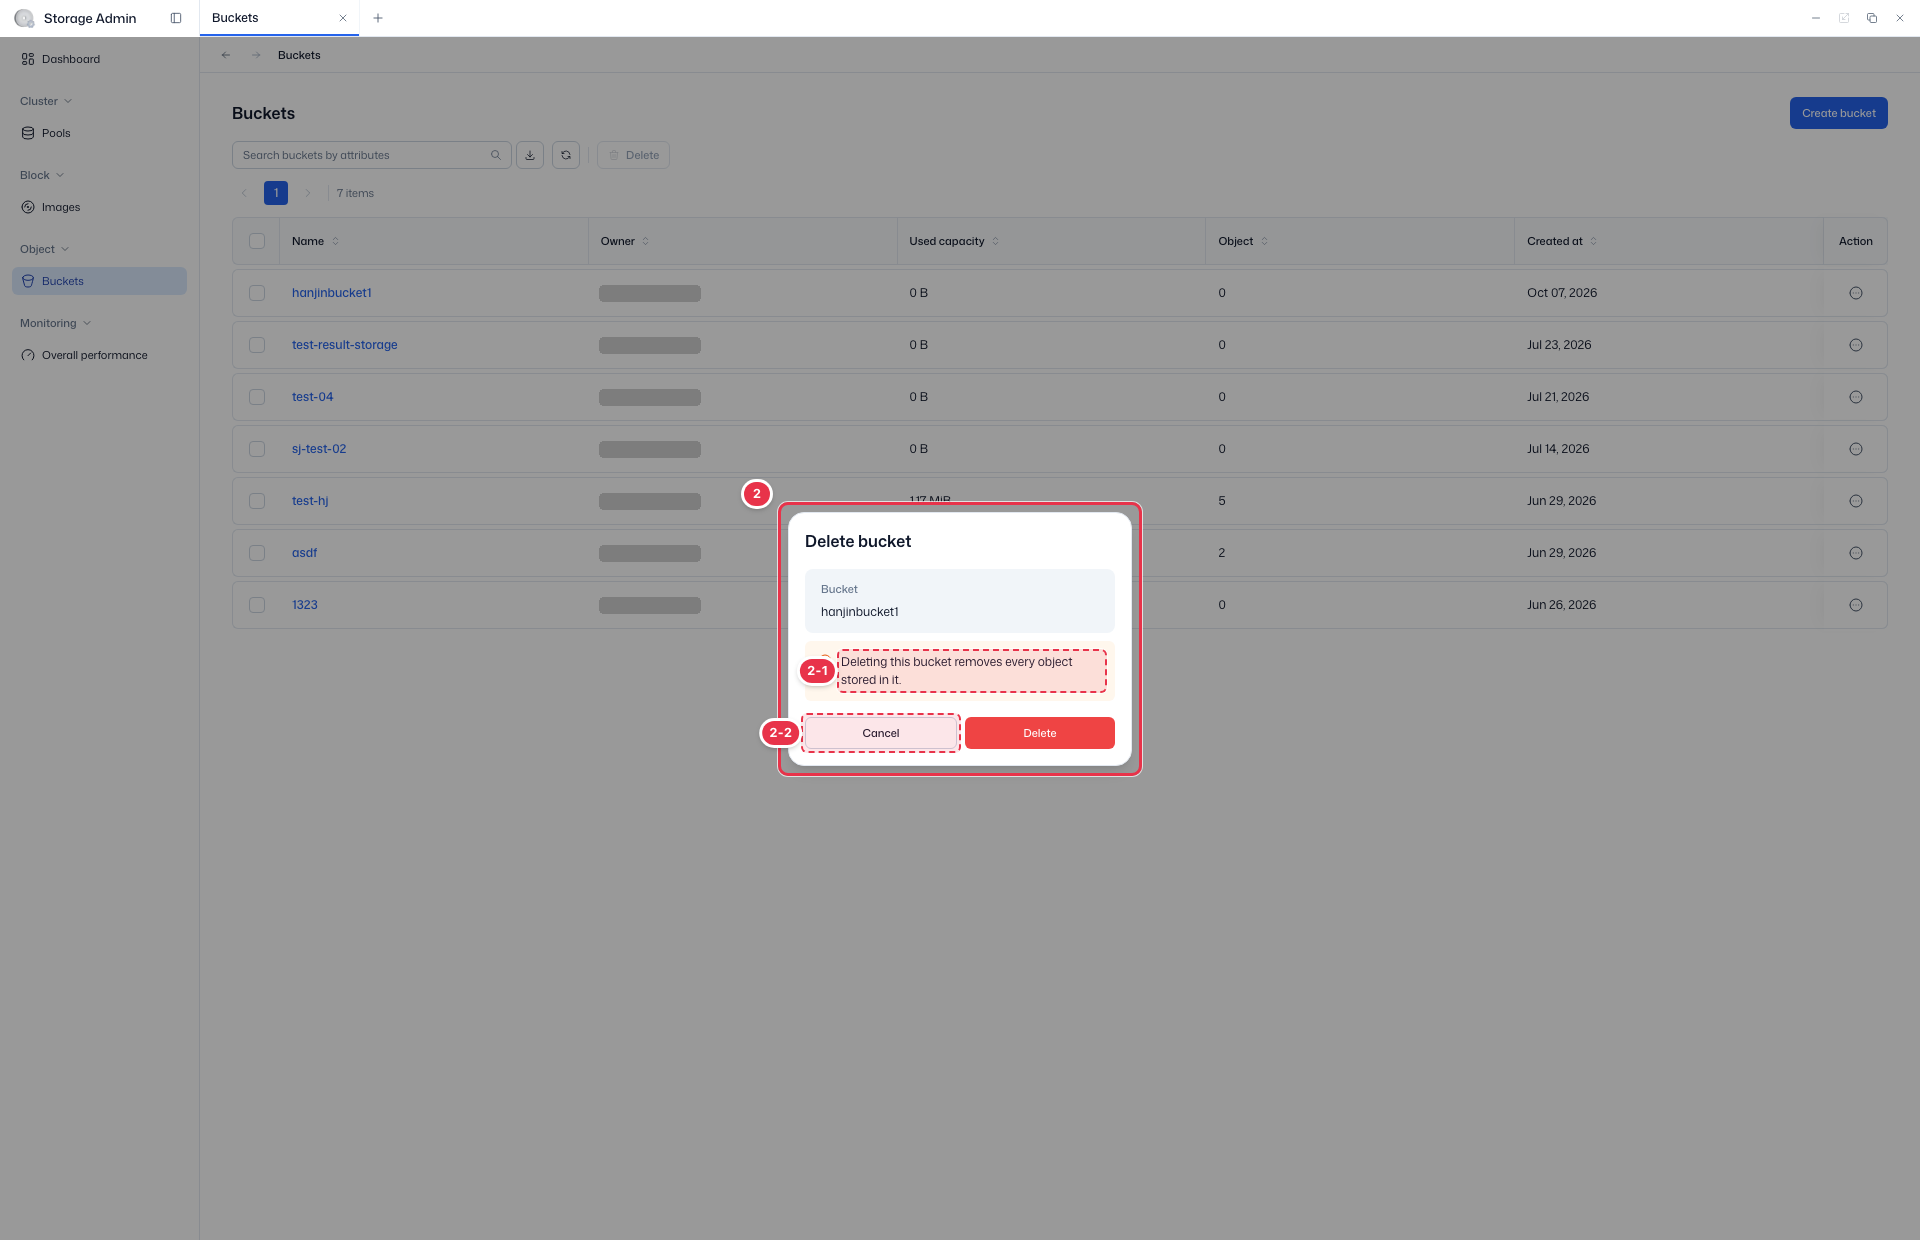Viewport: 1920px width, 1240px height.
Task: Click the Storage Admin logo icon
Action: (x=24, y=18)
